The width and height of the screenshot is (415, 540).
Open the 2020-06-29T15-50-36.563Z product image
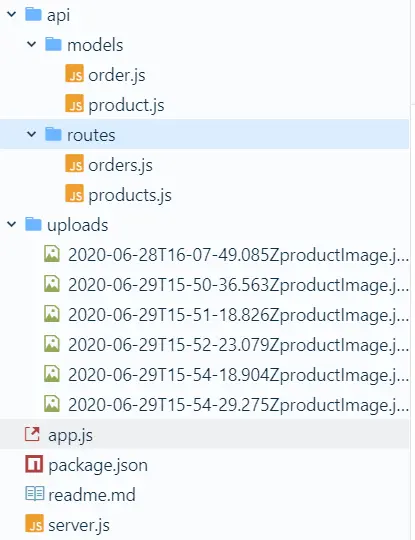point(238,285)
